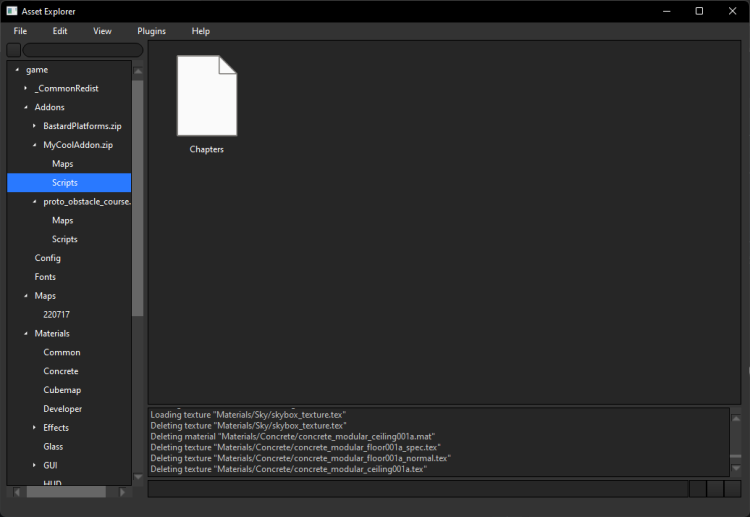This screenshot has height=517, width=750.
Task: Expand the _CommonRedist folder
Action: tap(26, 89)
